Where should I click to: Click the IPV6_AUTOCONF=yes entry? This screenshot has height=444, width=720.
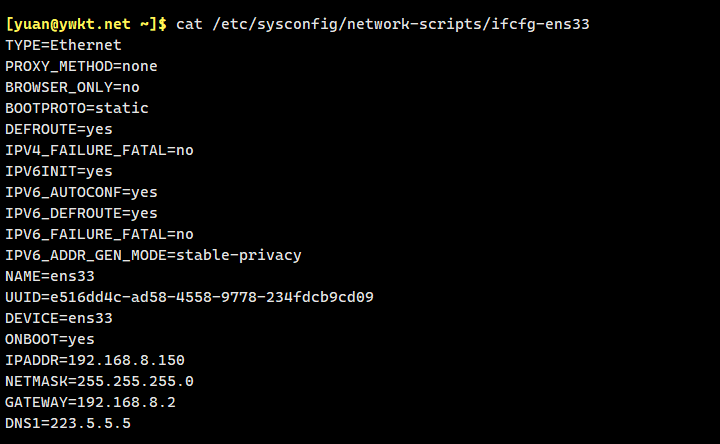click(x=81, y=192)
